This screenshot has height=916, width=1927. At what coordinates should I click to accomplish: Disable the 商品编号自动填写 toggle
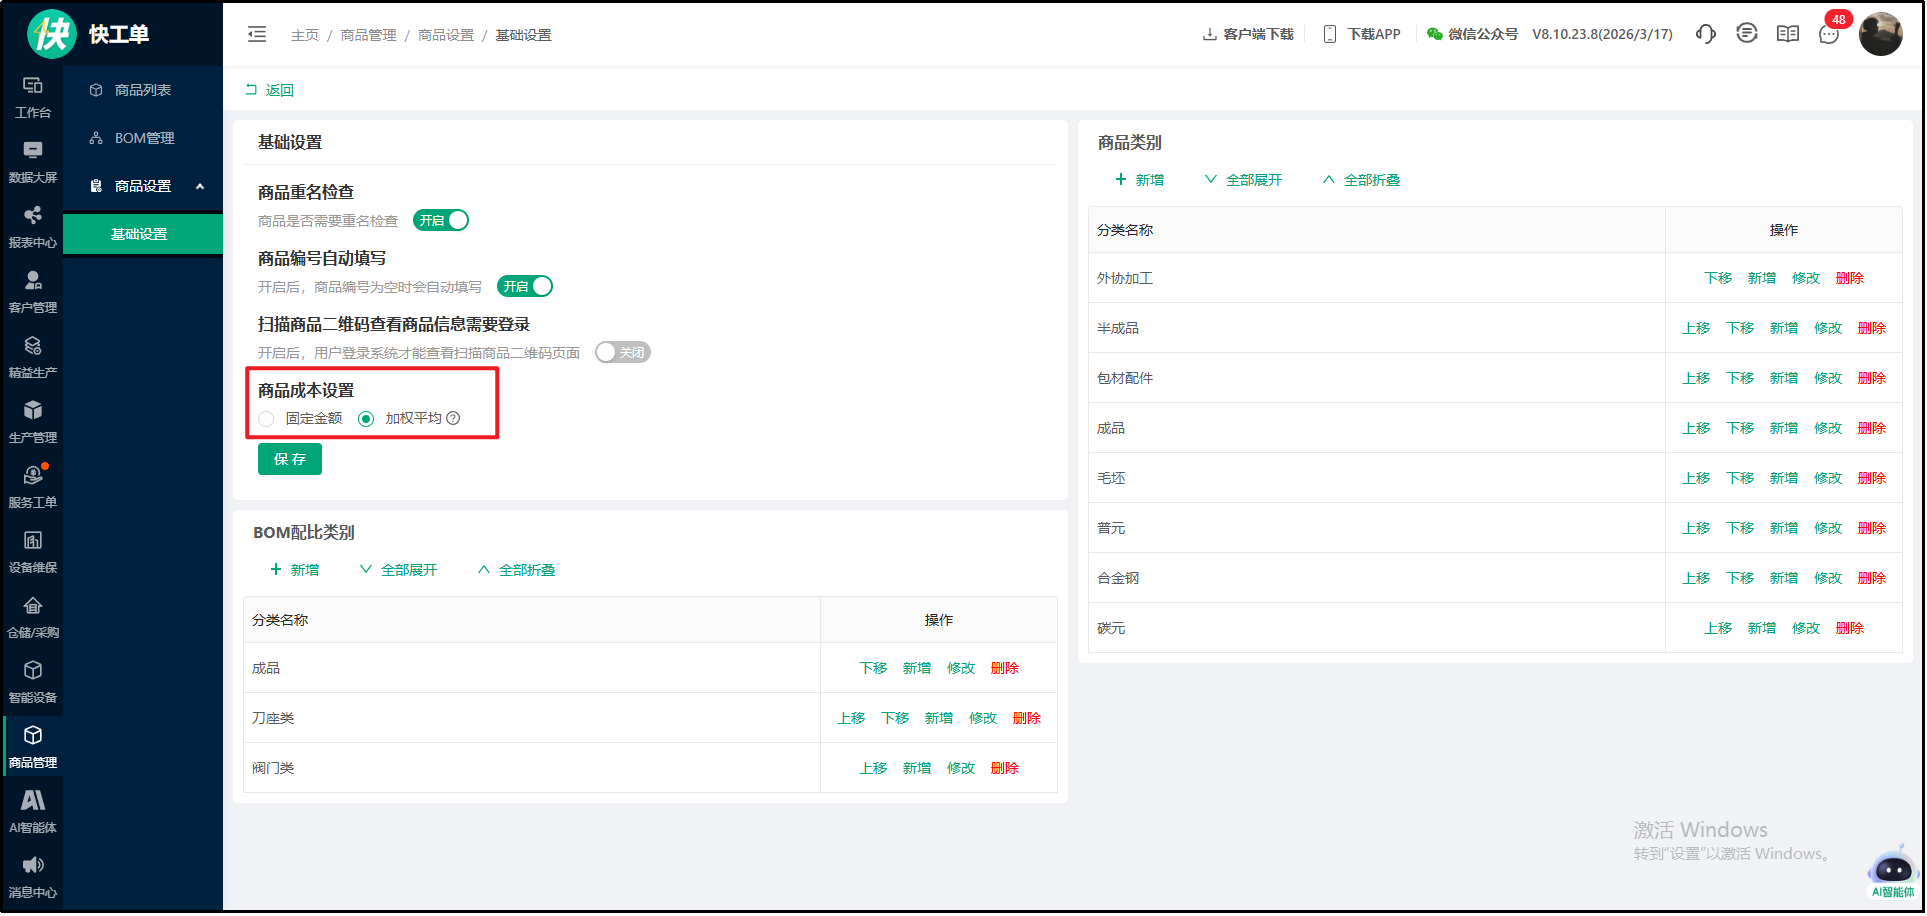point(525,286)
